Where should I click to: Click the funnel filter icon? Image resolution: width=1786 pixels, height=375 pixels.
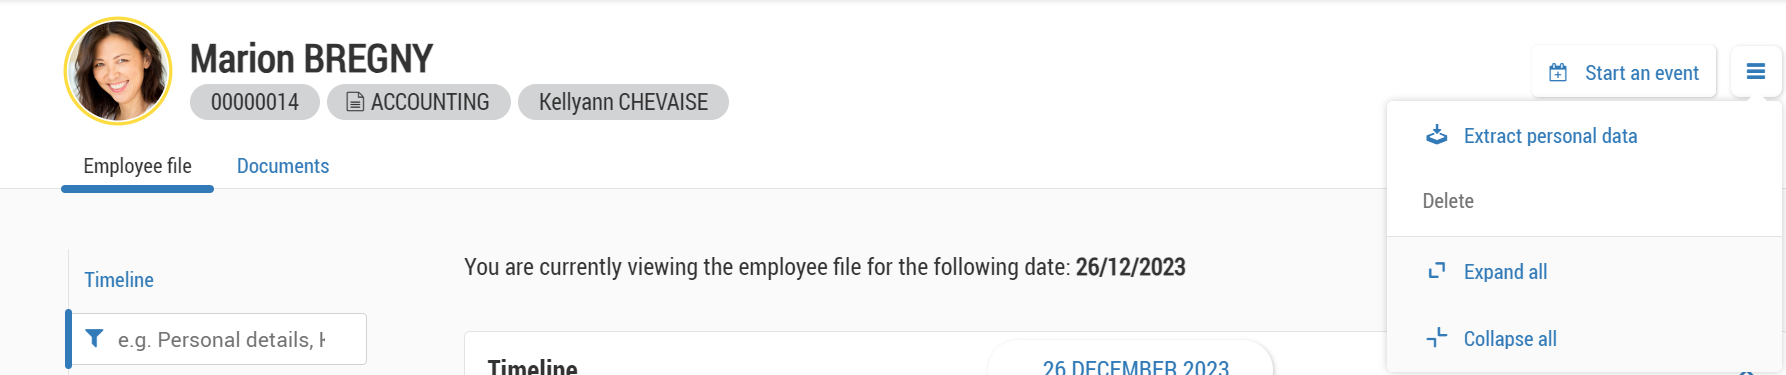pos(94,339)
